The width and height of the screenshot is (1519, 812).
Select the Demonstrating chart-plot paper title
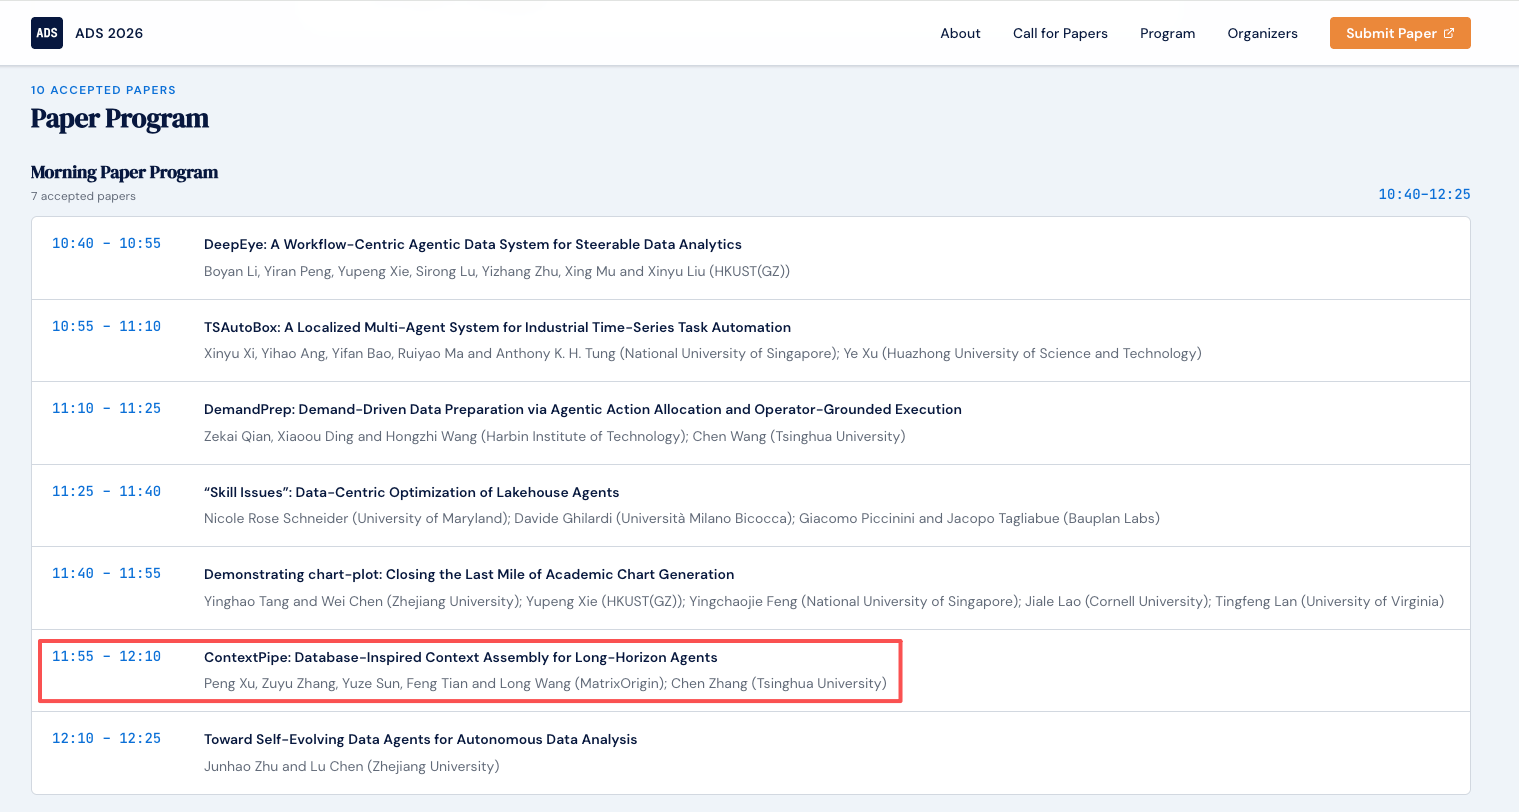(x=469, y=574)
